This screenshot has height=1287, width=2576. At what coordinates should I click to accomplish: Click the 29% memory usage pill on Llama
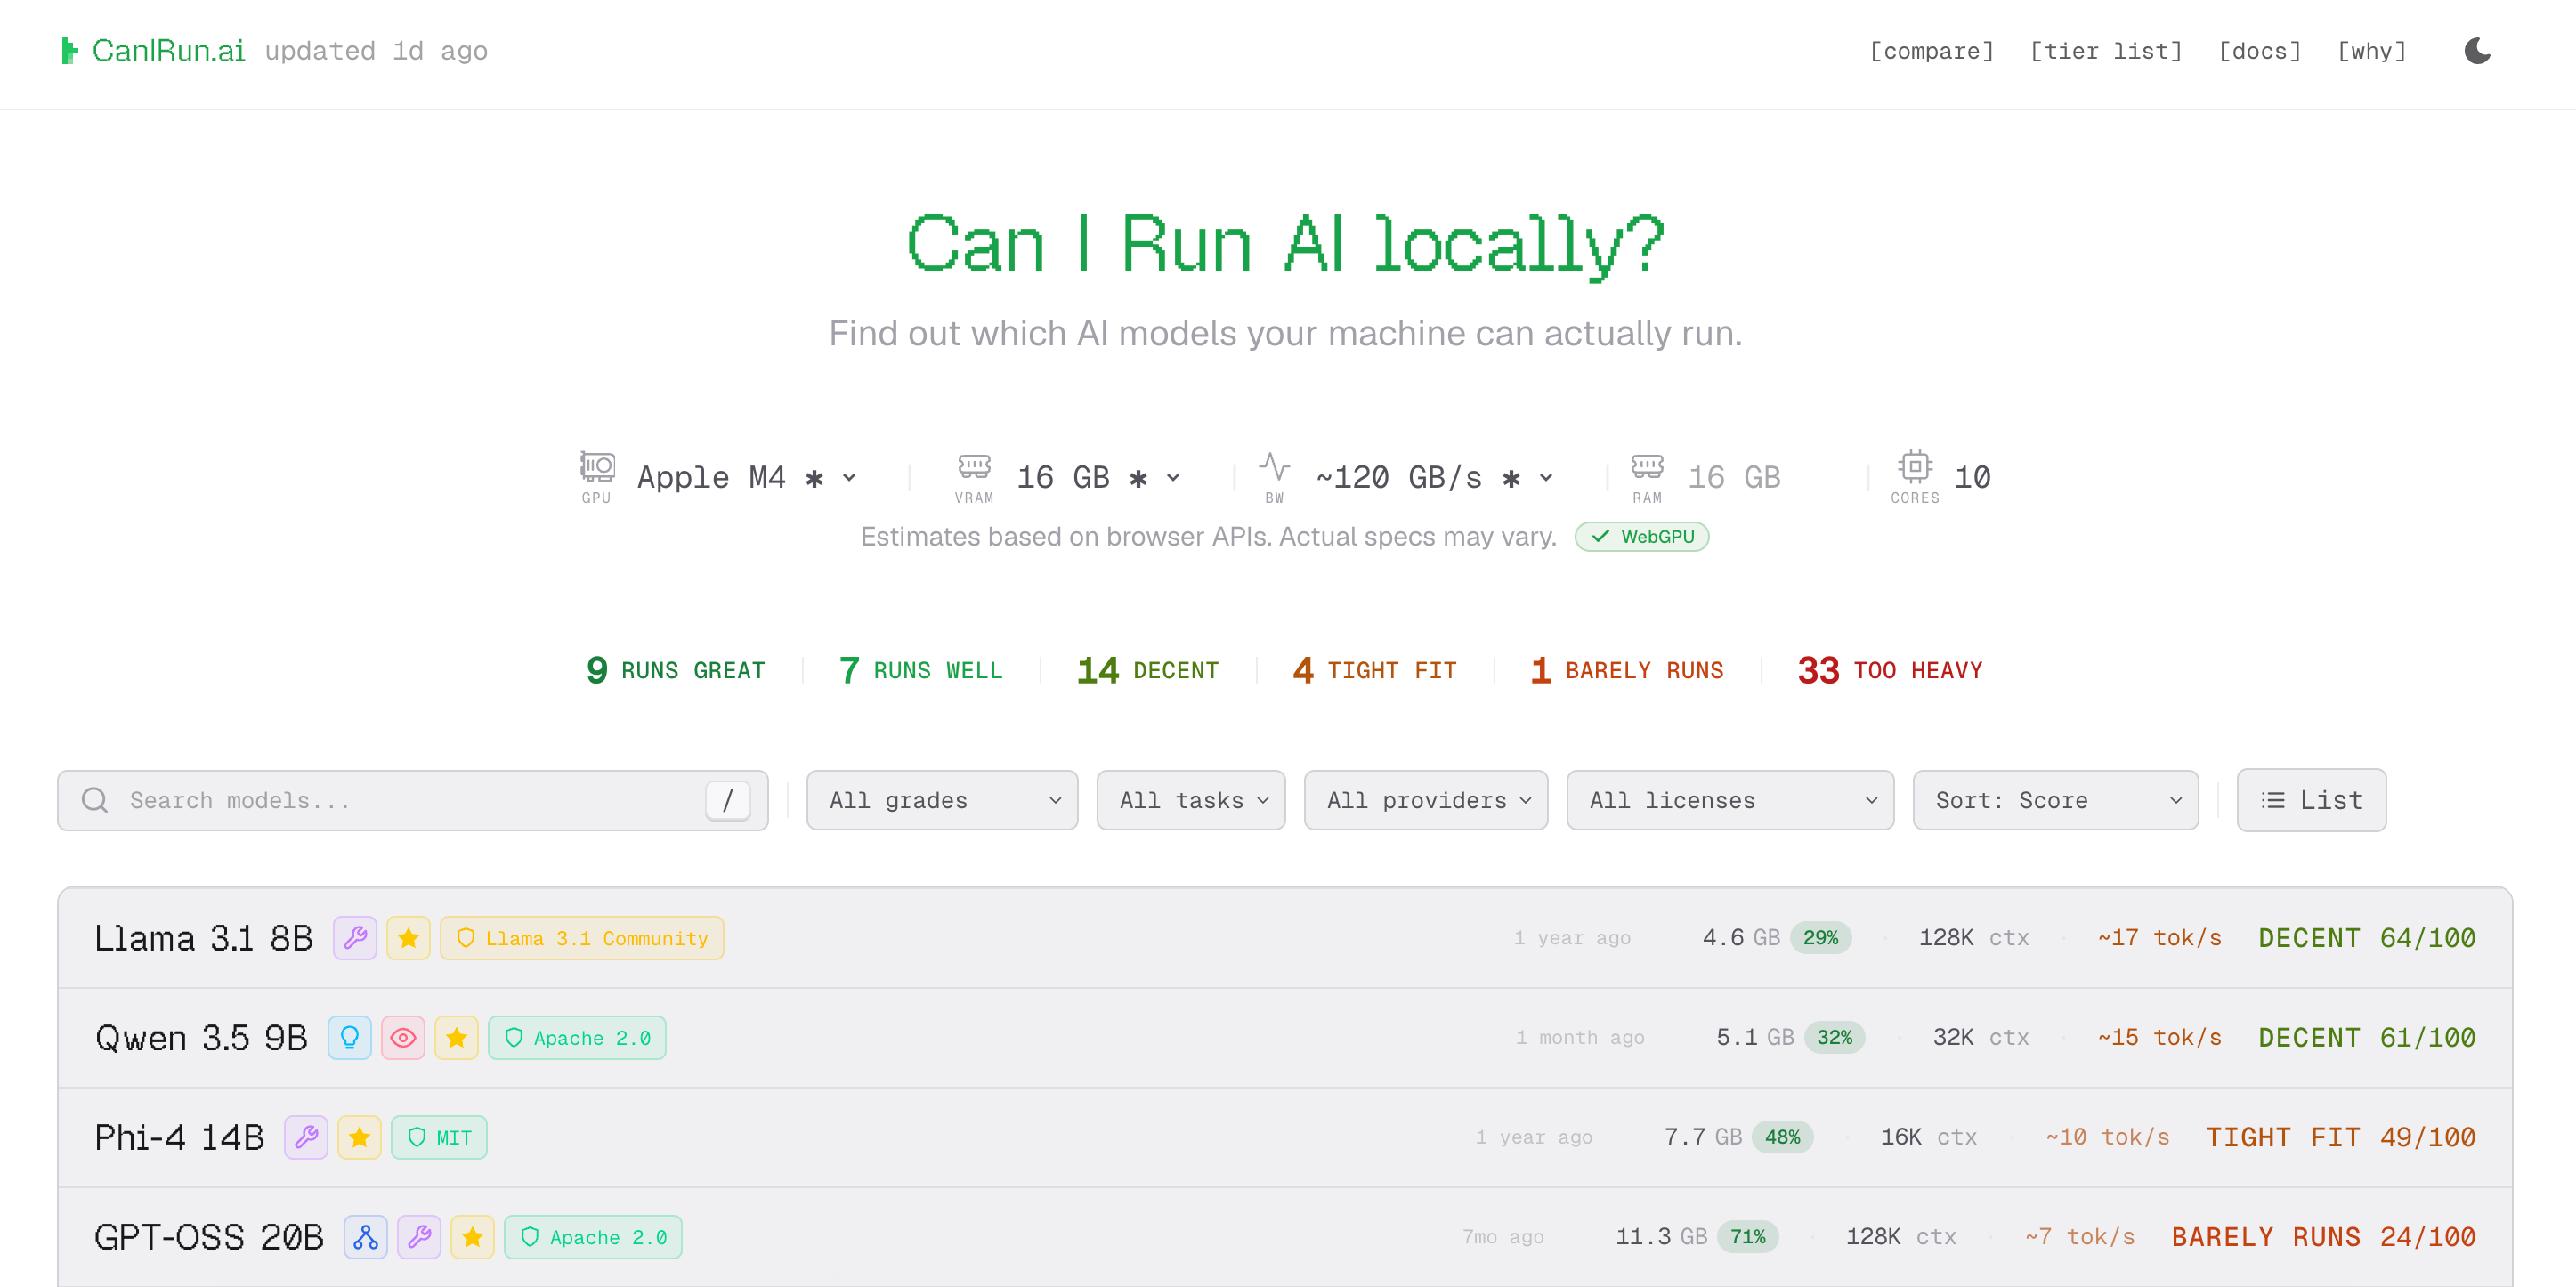pos(1820,938)
